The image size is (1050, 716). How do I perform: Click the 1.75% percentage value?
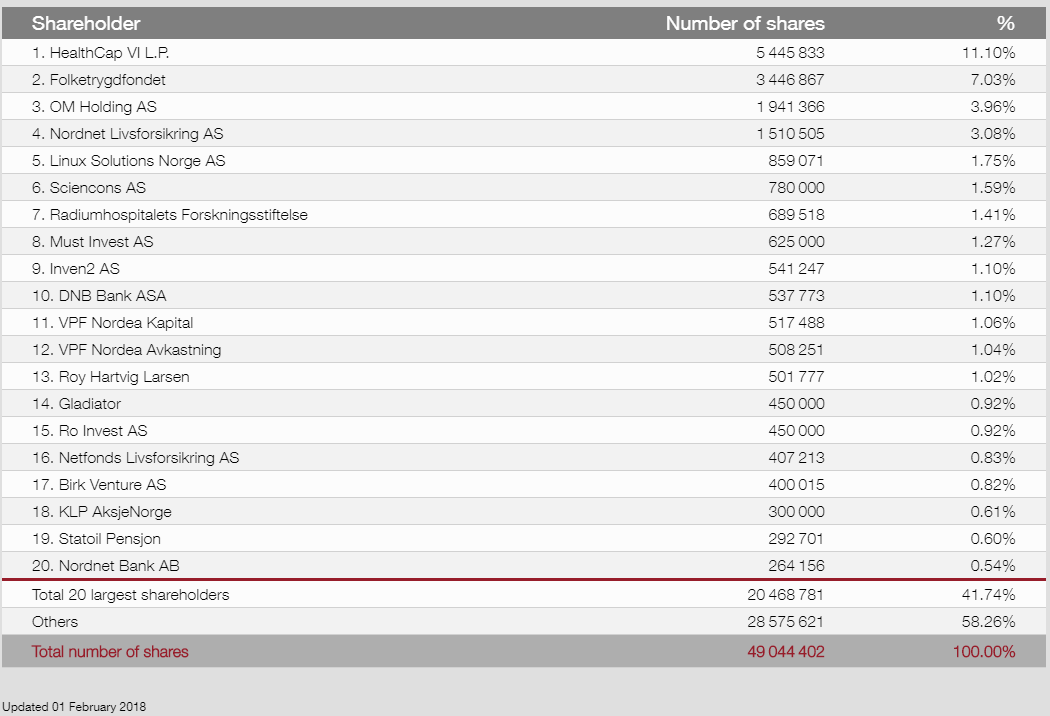coord(993,161)
